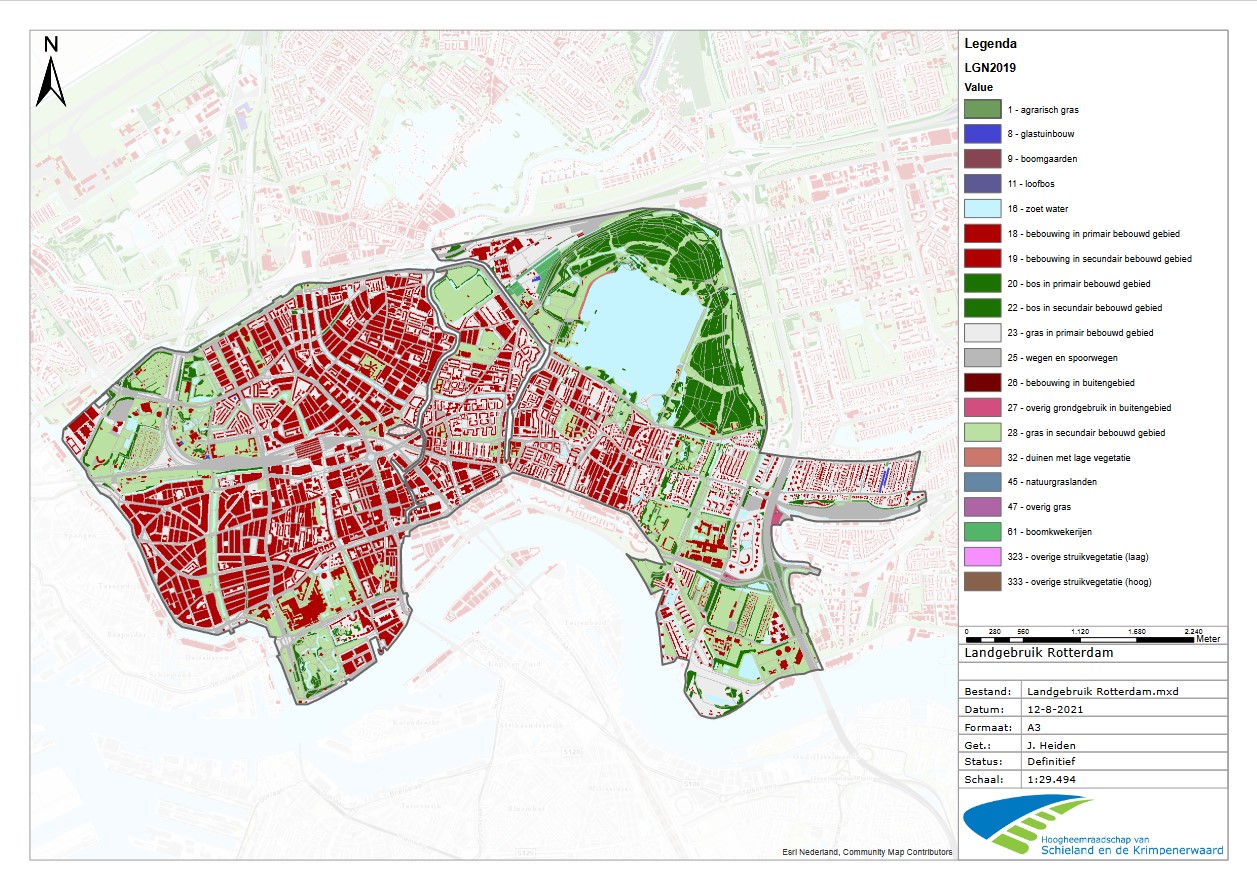Click the boomkwekerijen legend swatch
Viewport: 1257px width, 890px height.
coord(982,532)
